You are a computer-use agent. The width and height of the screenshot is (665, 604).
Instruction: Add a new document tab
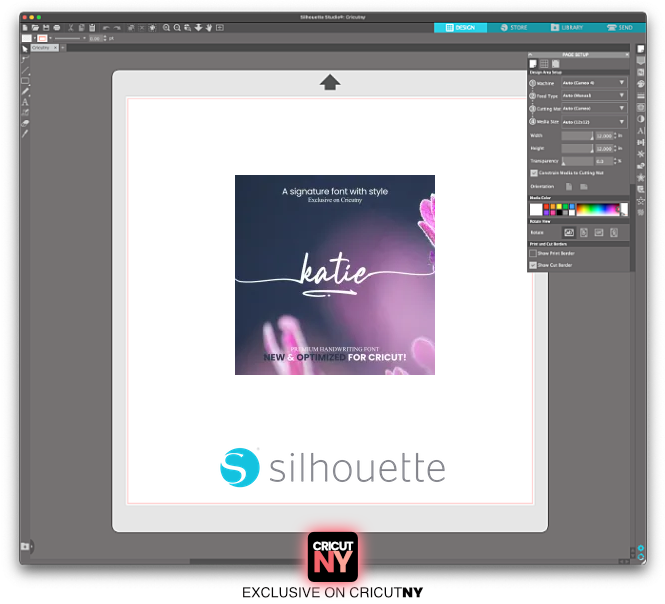(x=63, y=48)
